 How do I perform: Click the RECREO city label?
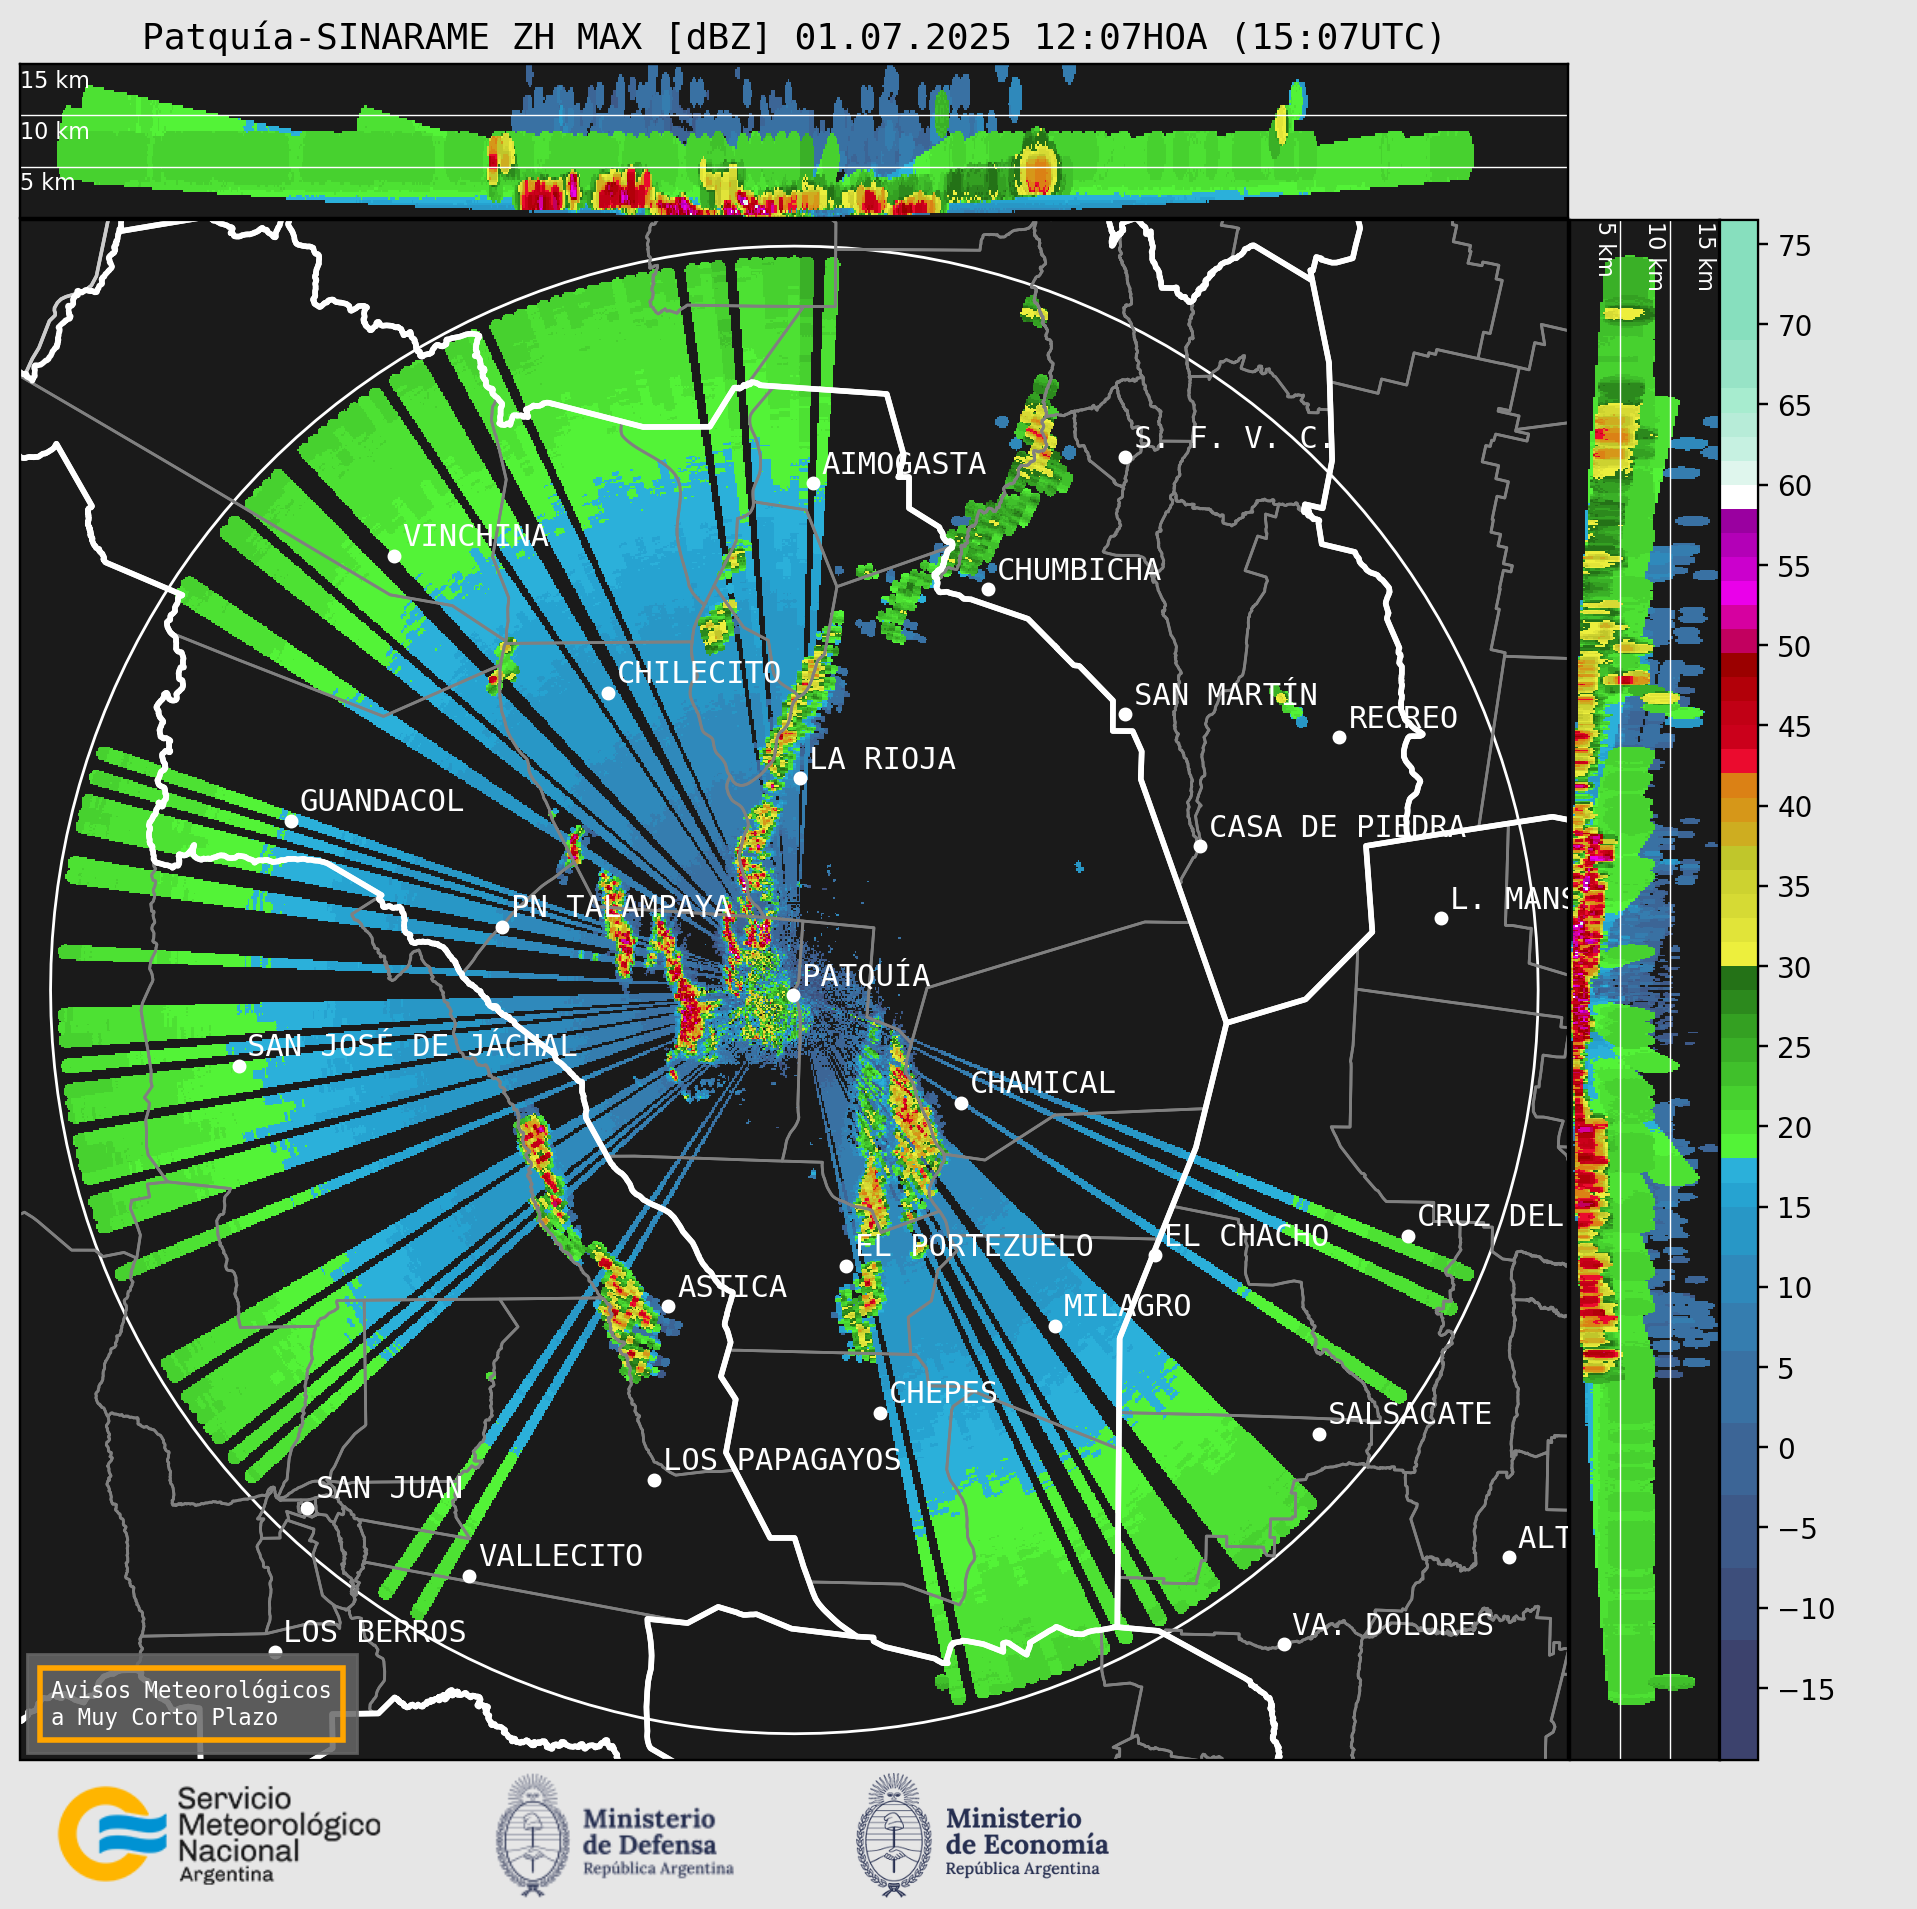pos(1402,718)
